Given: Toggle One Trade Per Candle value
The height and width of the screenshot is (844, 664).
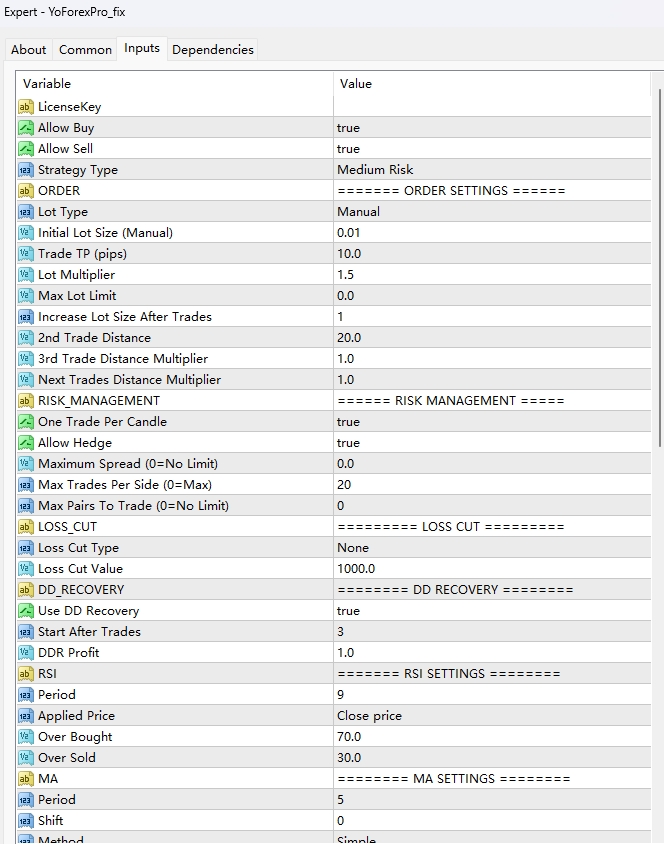Looking at the screenshot, I should tap(492, 421).
